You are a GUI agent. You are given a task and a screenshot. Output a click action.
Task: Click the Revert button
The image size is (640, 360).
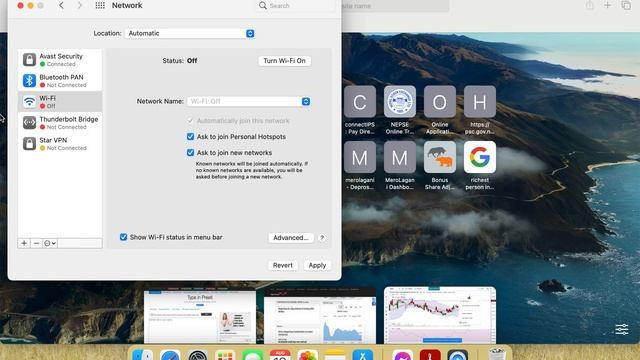coord(282,265)
